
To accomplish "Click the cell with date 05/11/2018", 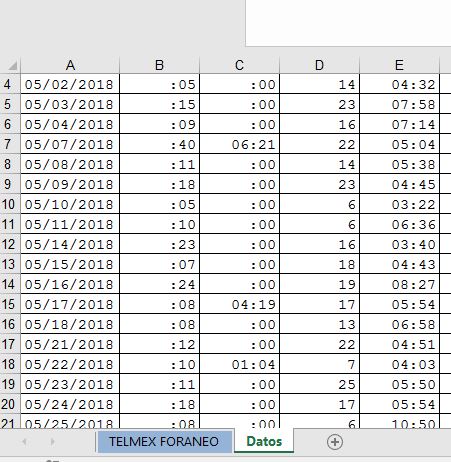I will click(x=70, y=224).
